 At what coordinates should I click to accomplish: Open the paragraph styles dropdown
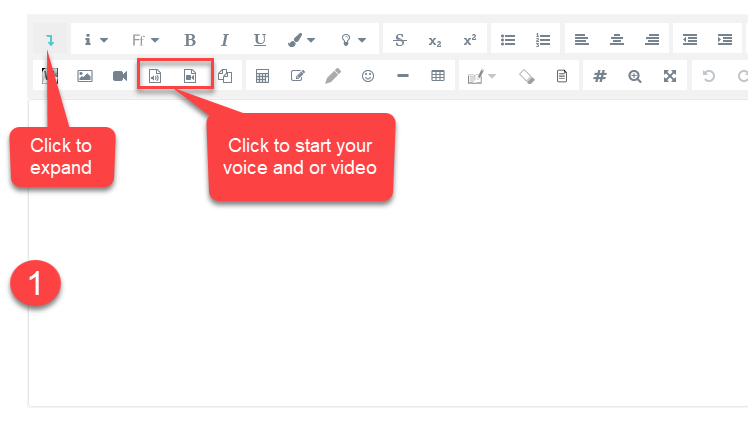[96, 40]
